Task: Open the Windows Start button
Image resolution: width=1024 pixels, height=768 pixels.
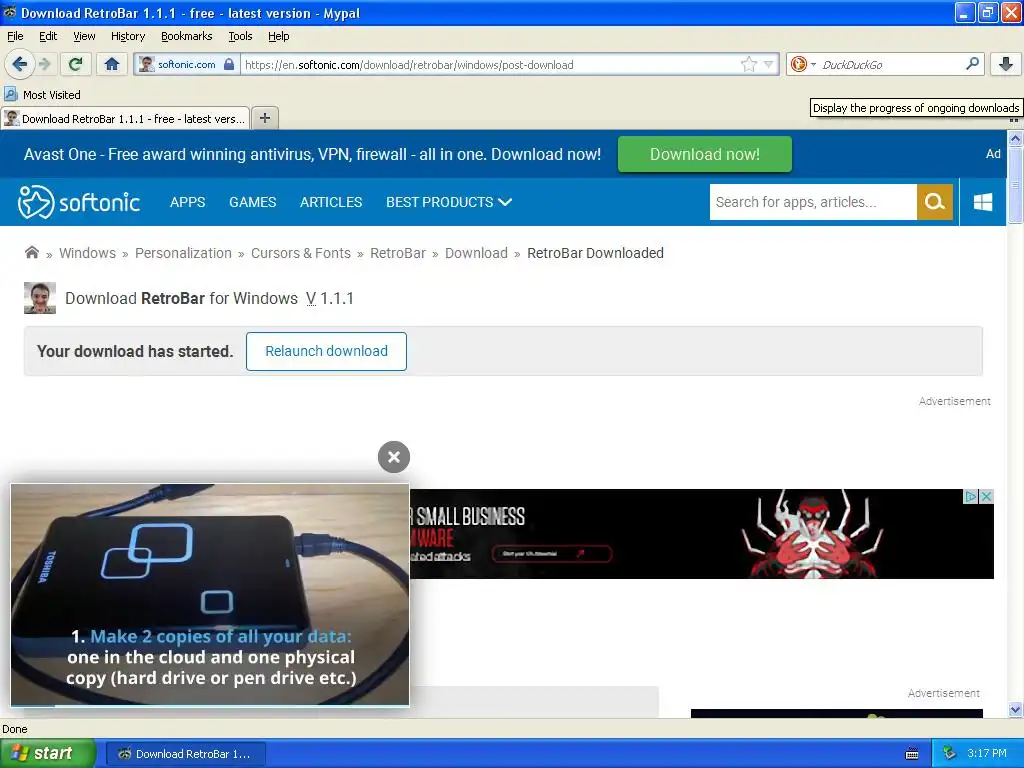Action: coord(48,754)
